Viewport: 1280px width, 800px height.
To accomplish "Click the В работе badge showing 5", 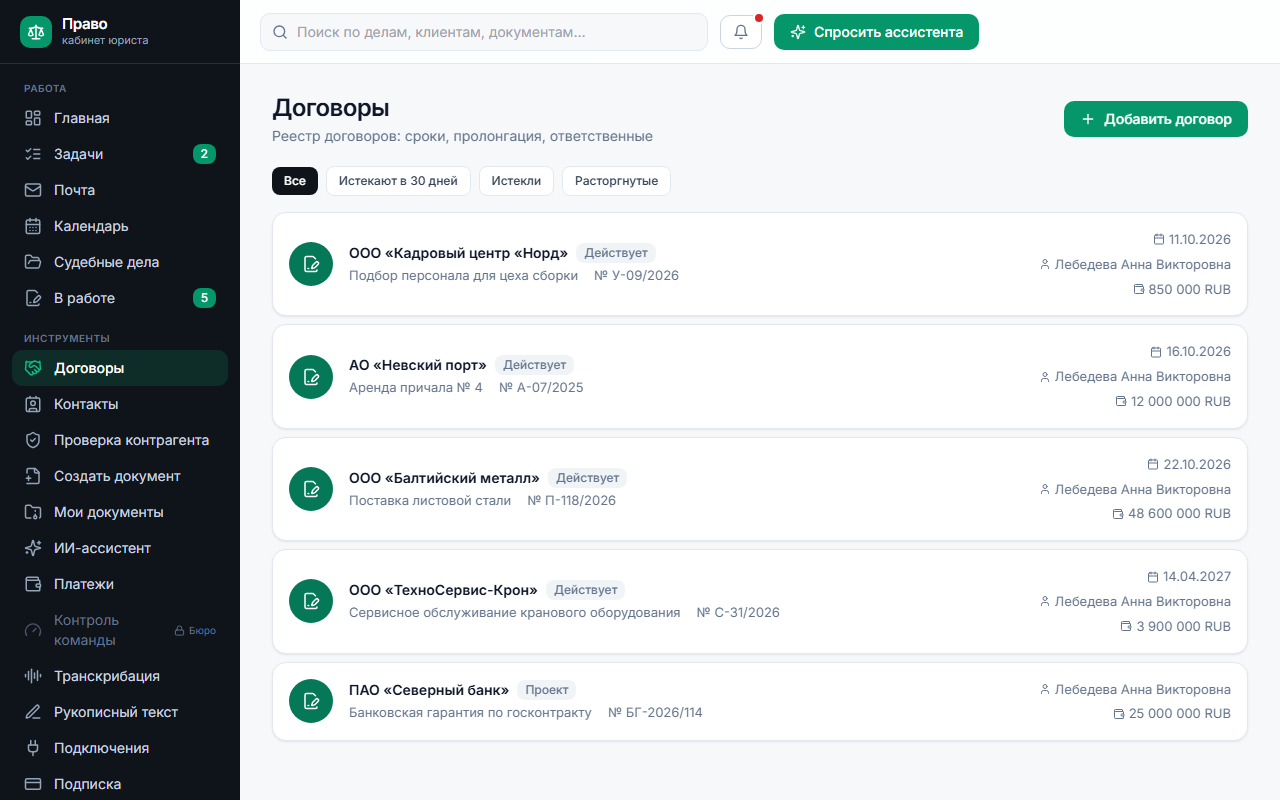I will (204, 298).
